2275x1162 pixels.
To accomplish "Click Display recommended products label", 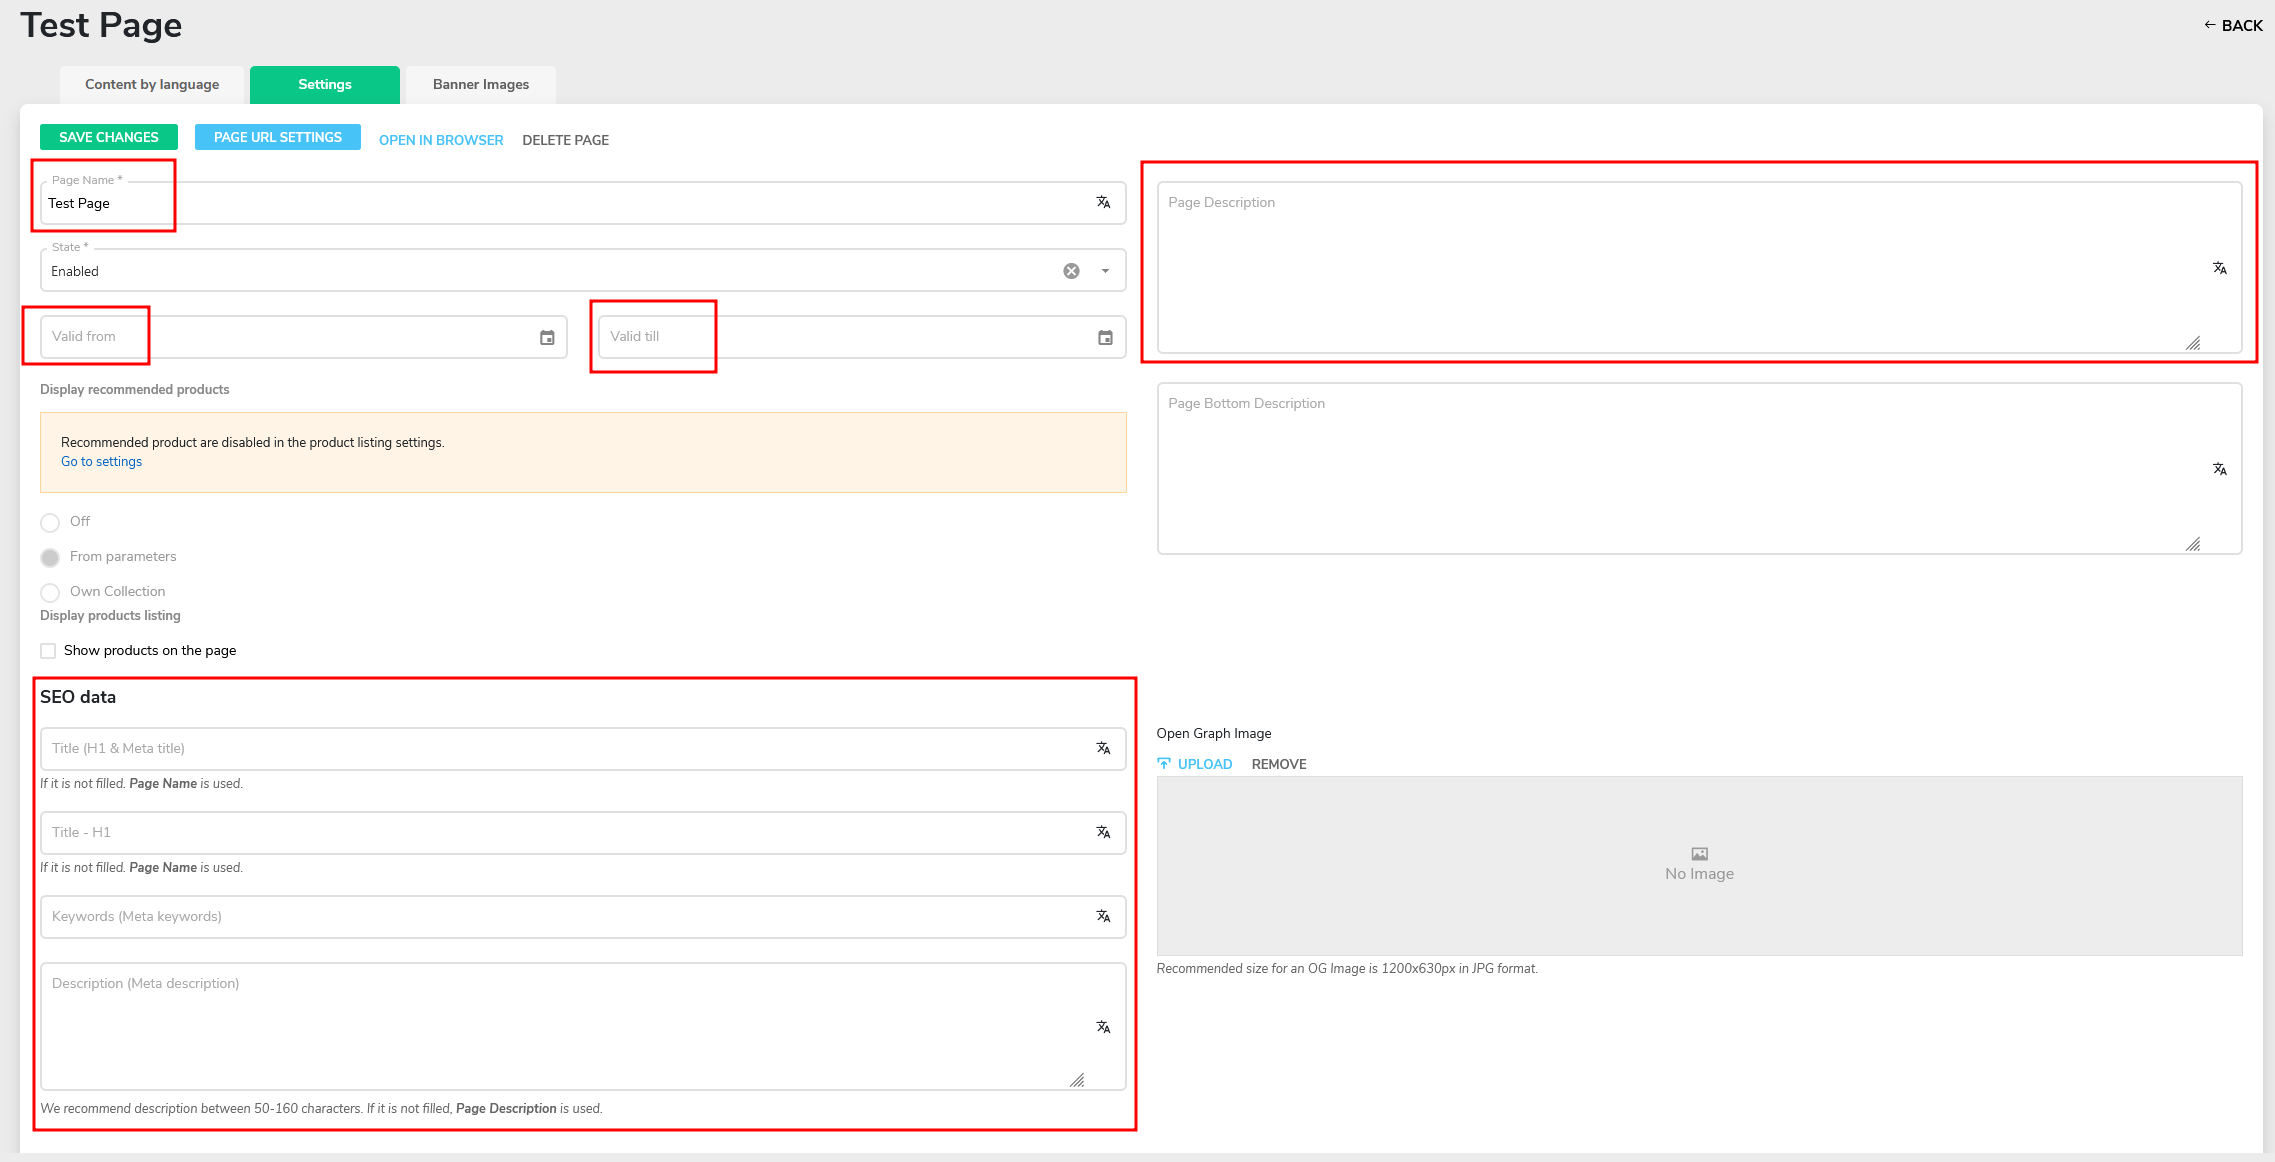I will click(135, 390).
